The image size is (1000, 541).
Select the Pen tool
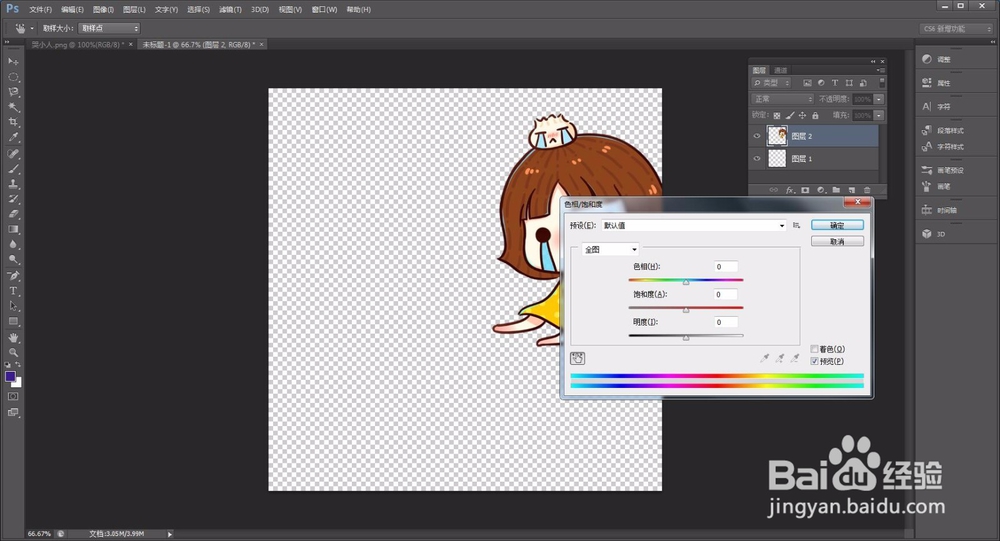pyautogui.click(x=13, y=276)
